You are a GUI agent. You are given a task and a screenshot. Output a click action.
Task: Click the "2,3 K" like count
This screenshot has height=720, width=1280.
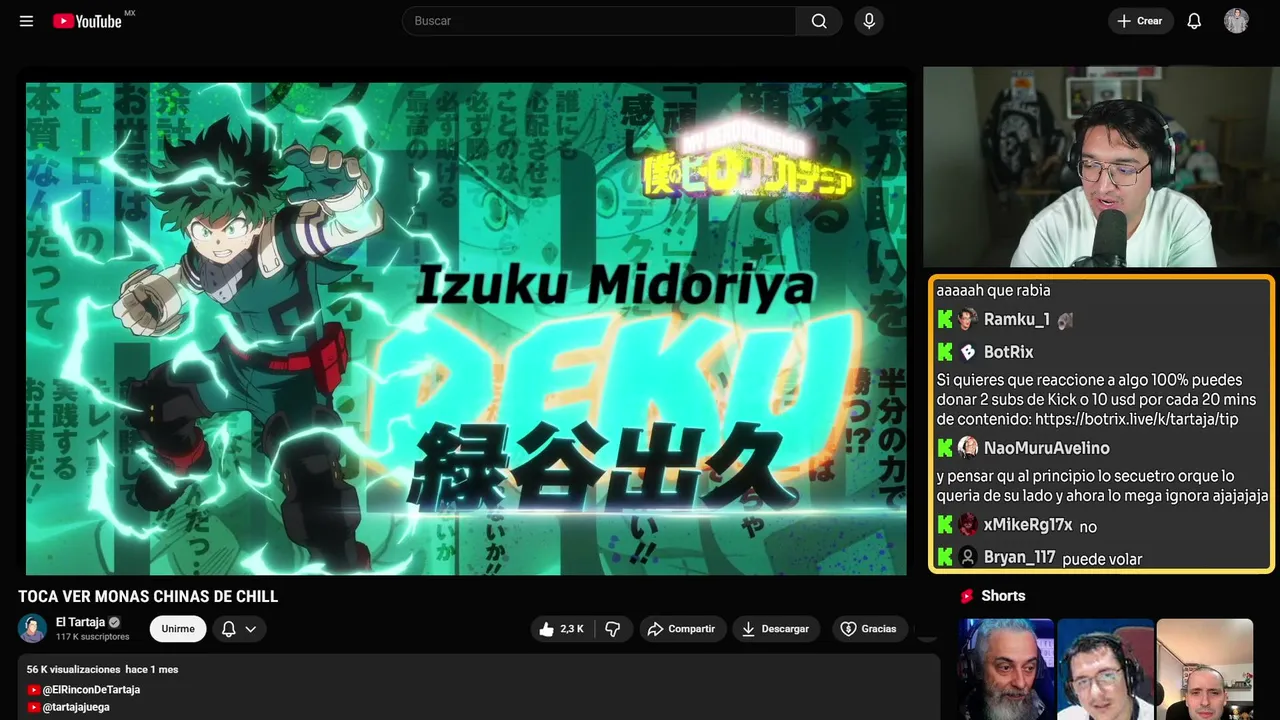[572, 629]
